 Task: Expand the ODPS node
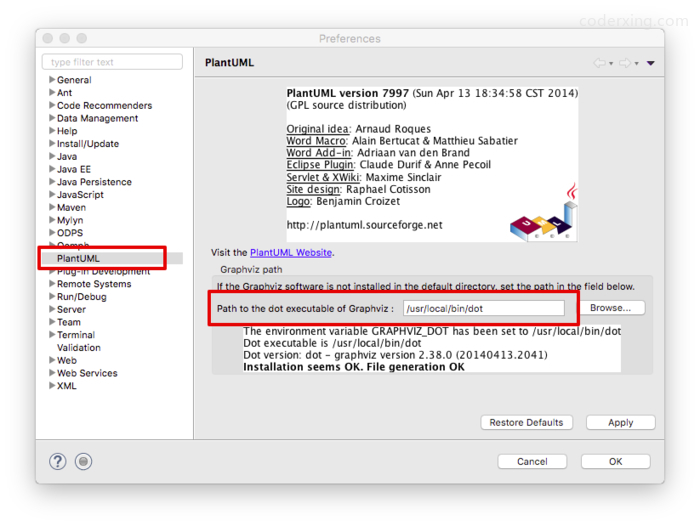(52, 233)
